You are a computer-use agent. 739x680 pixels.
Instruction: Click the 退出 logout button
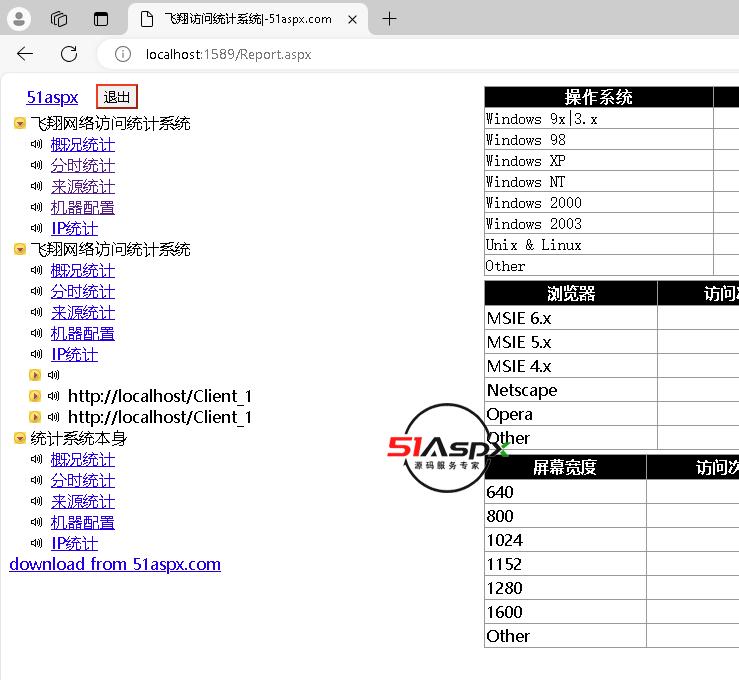click(117, 97)
